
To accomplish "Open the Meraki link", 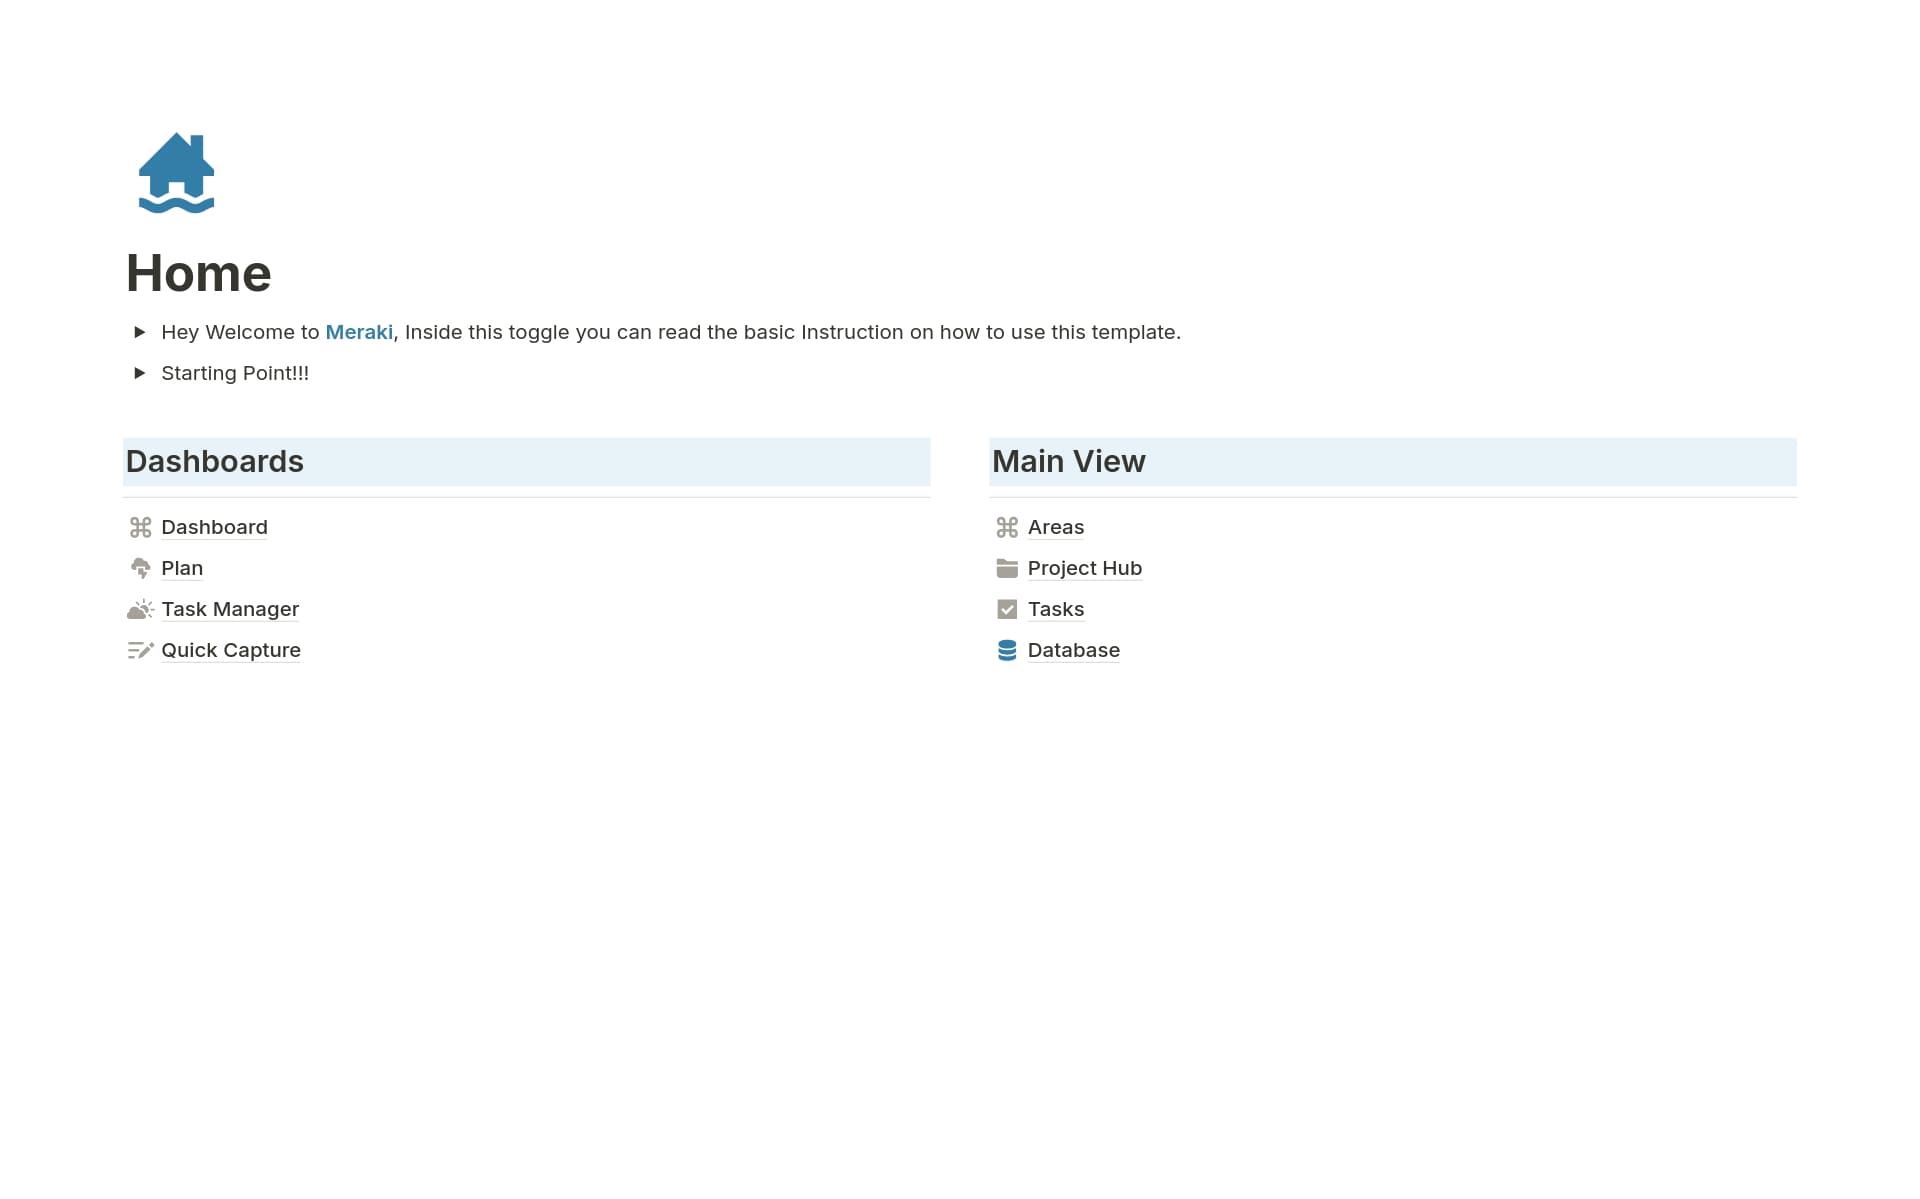I will [359, 331].
